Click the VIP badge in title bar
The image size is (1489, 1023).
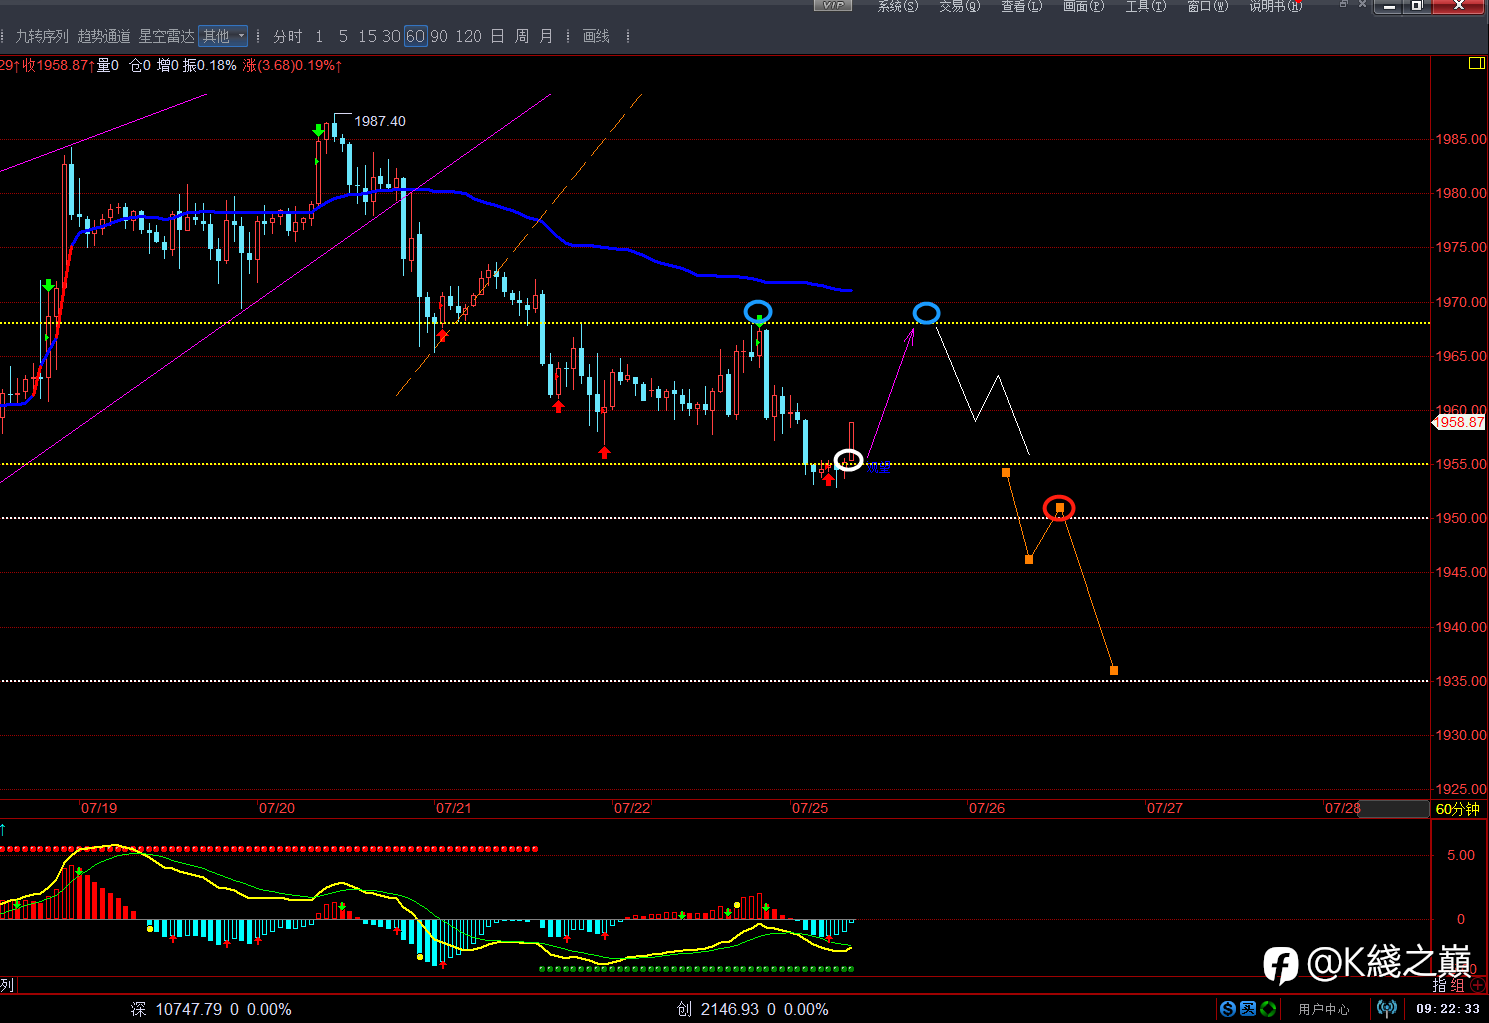click(832, 6)
